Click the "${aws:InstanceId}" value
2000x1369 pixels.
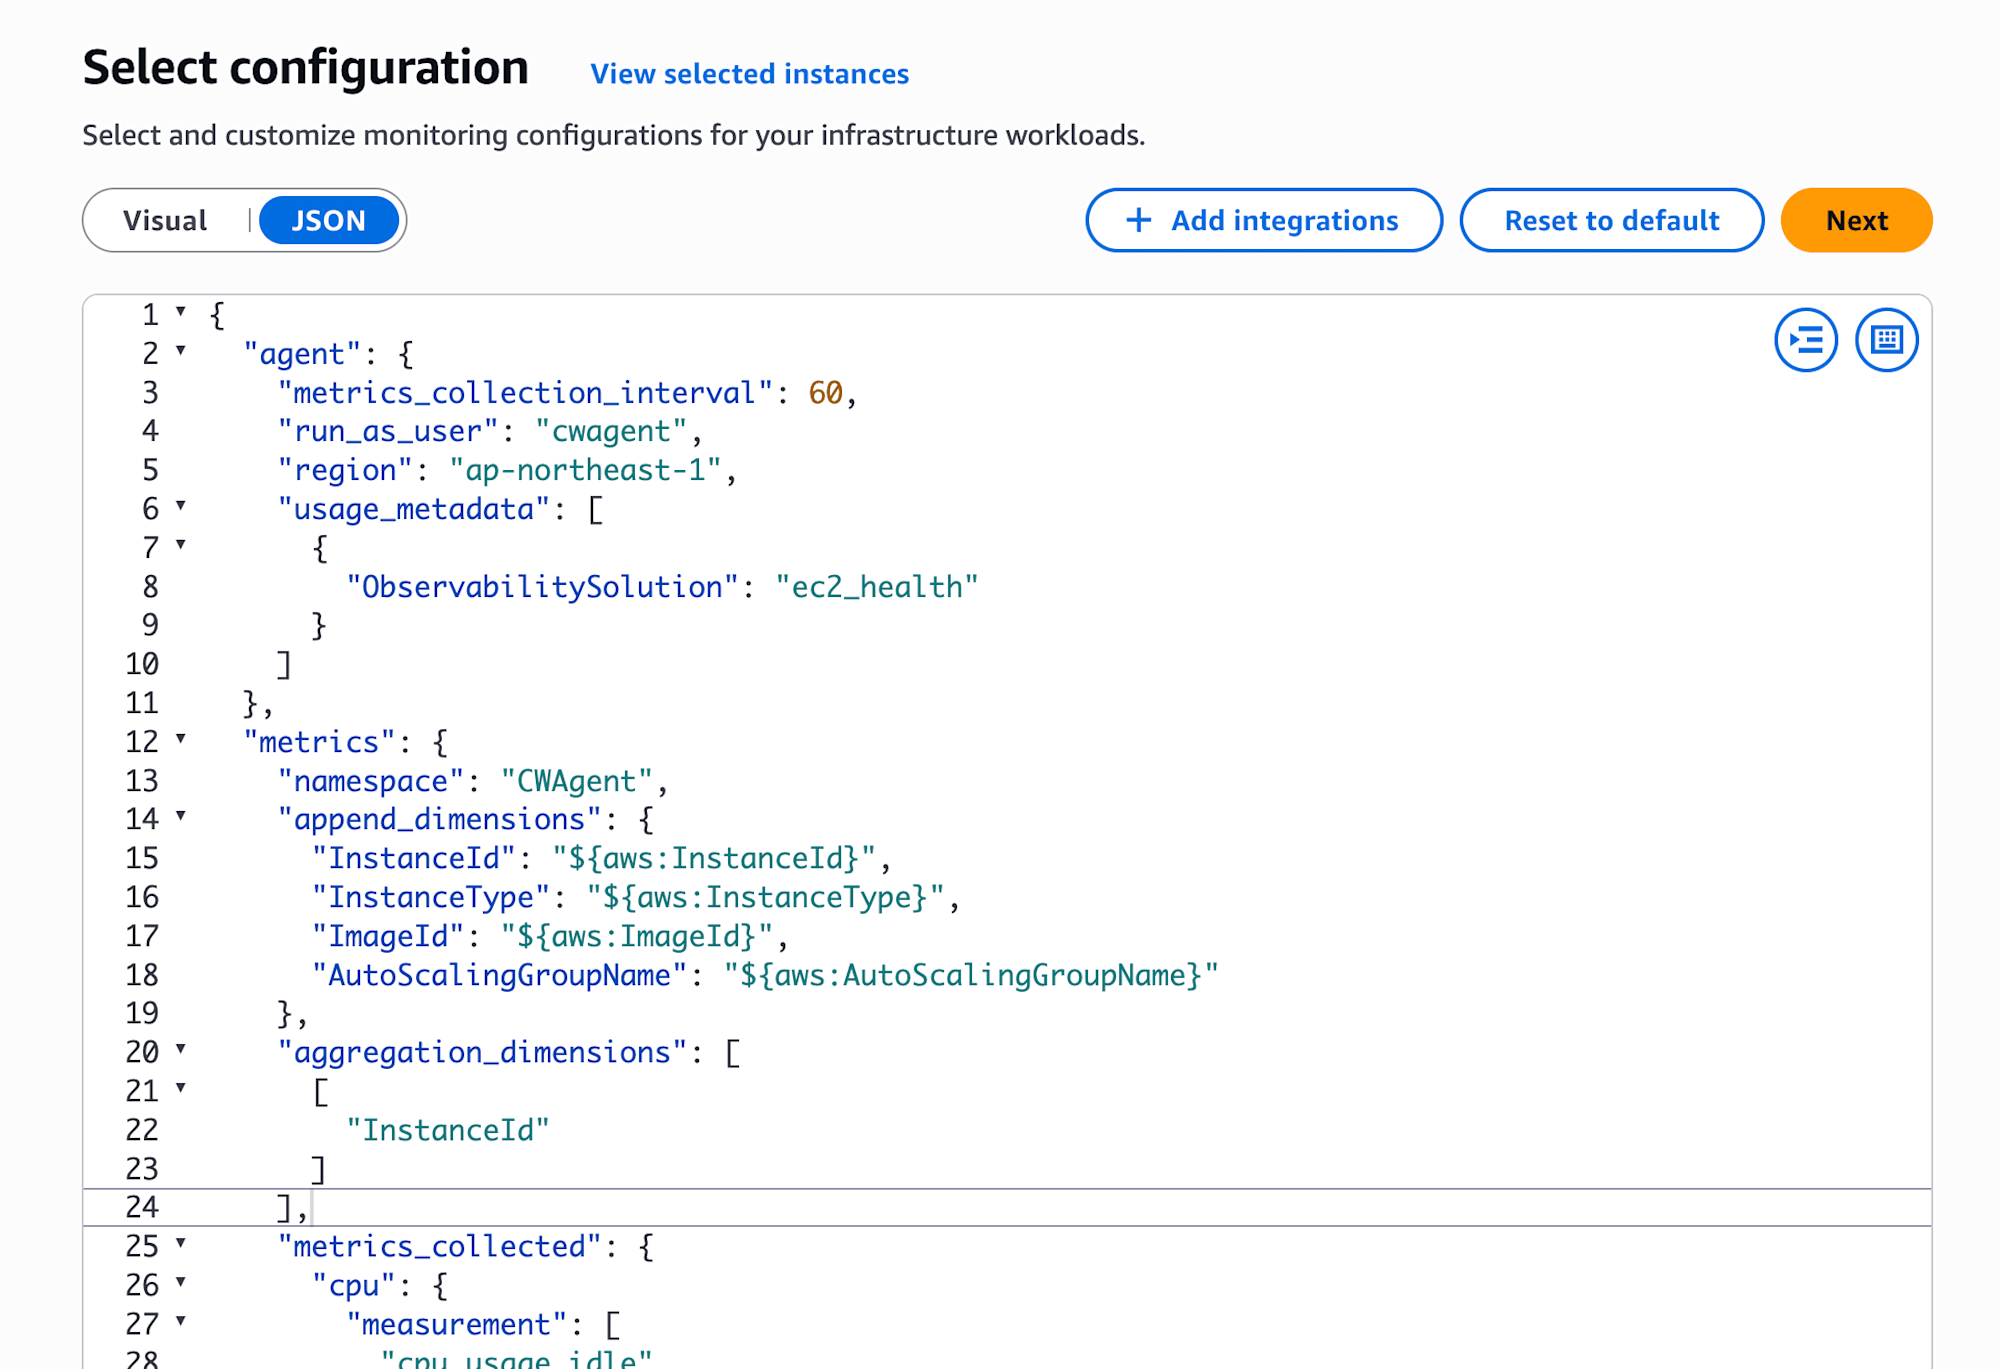point(713,859)
